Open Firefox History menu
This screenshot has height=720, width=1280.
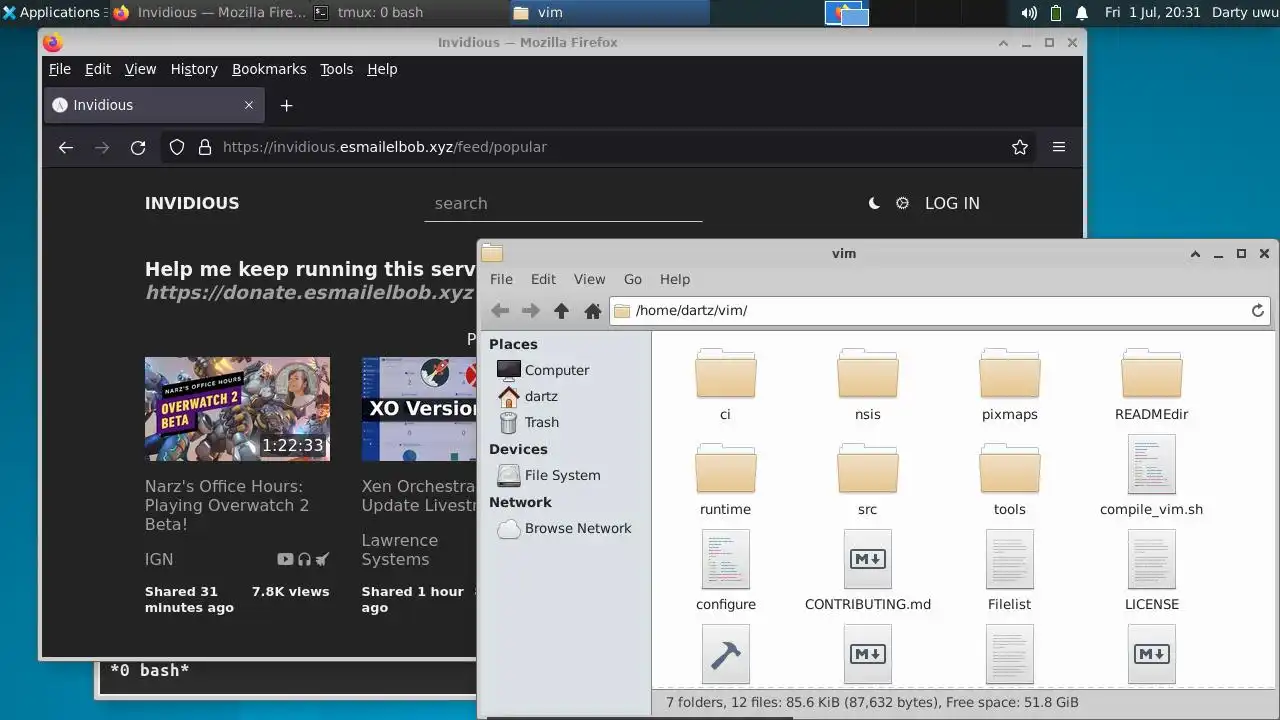tap(194, 69)
